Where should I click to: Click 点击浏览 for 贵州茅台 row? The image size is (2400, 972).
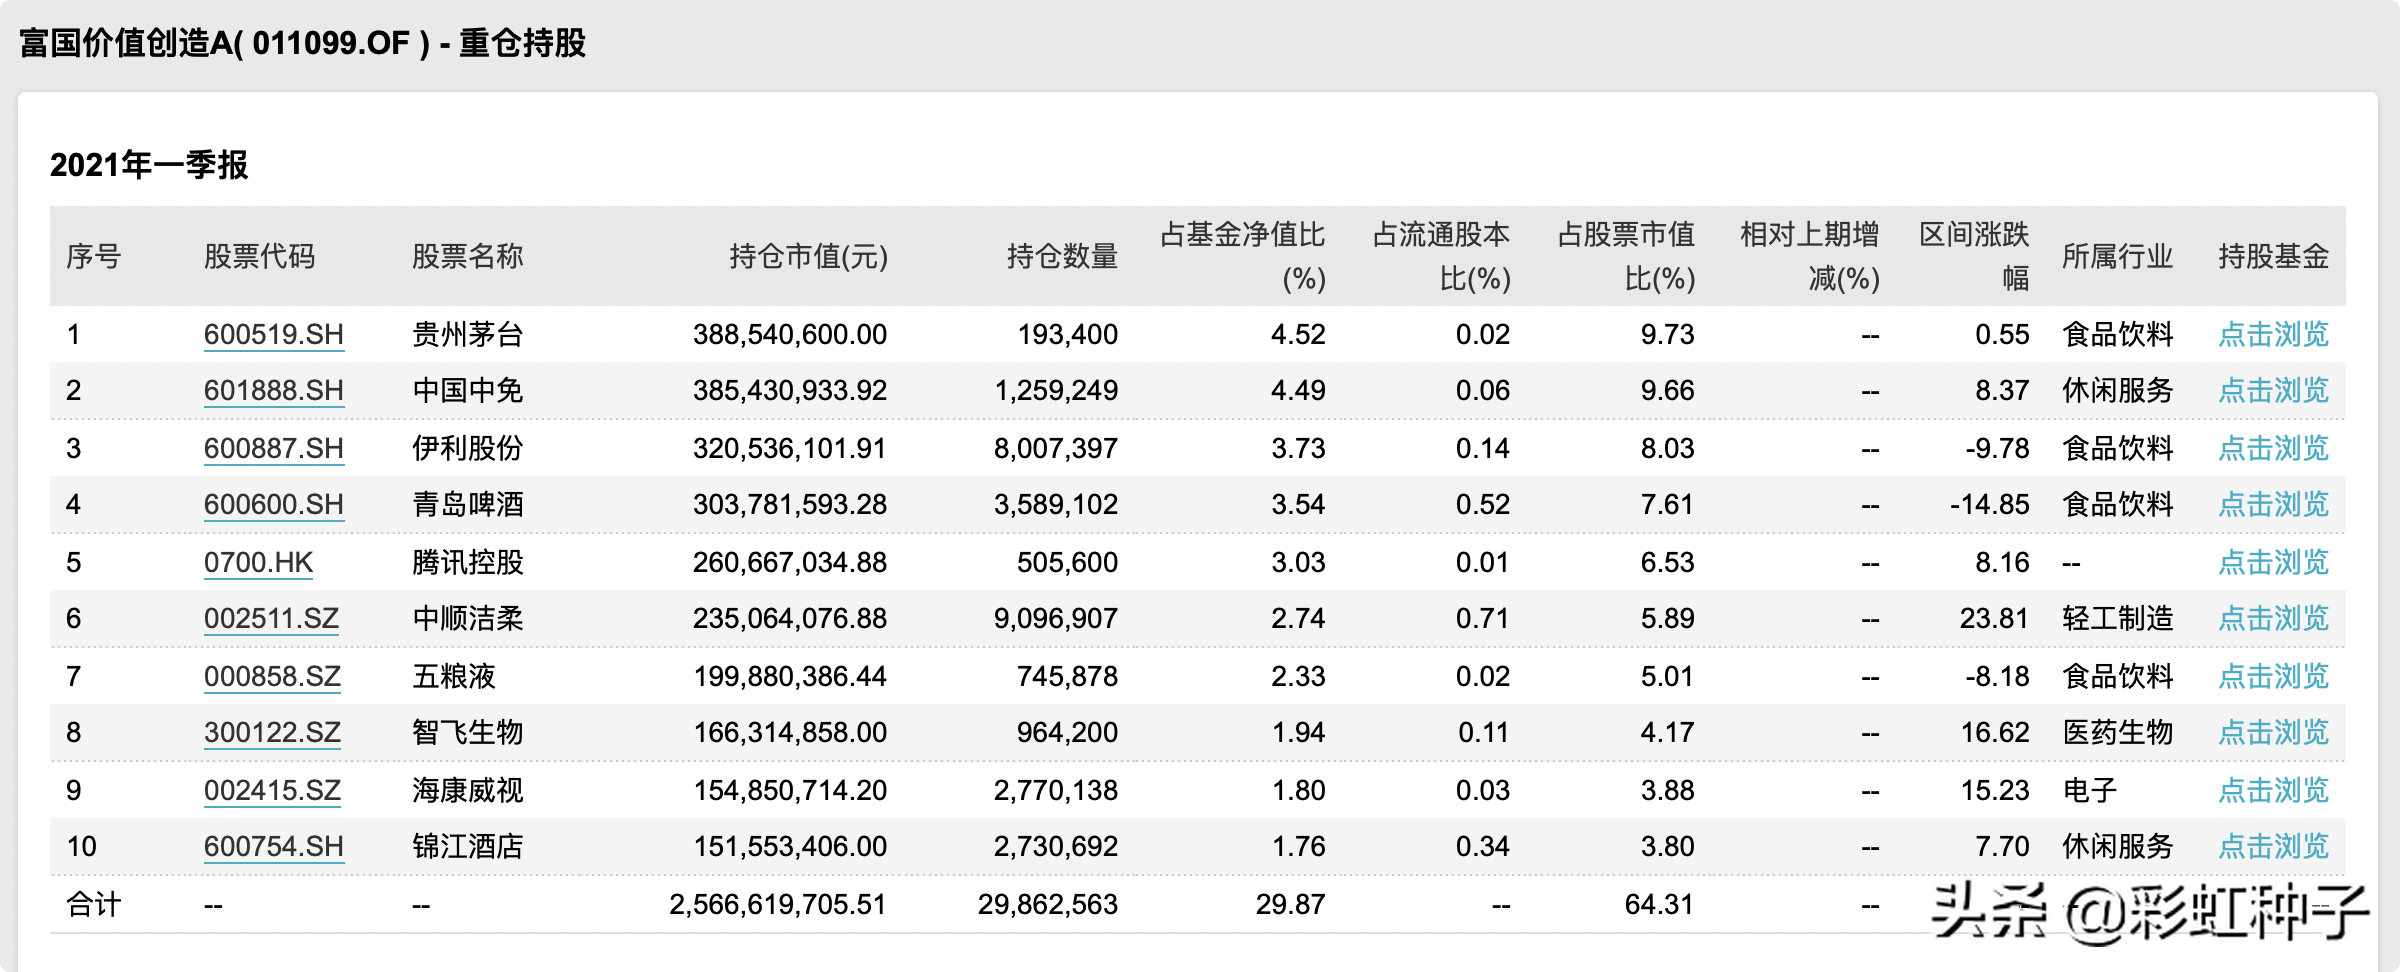[x=2273, y=334]
